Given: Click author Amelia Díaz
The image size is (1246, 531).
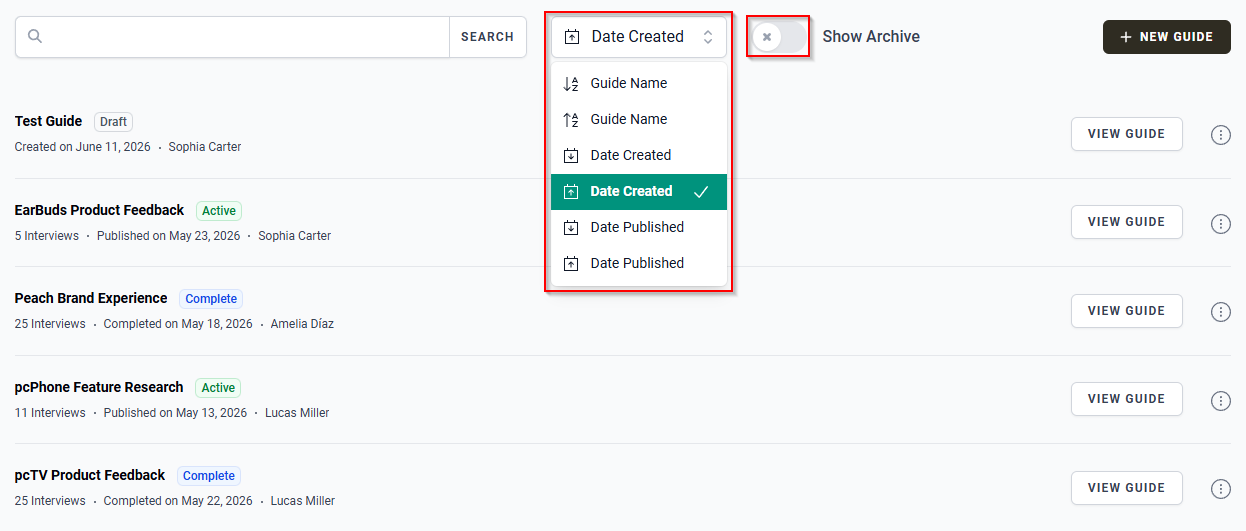Looking at the screenshot, I should point(302,324).
